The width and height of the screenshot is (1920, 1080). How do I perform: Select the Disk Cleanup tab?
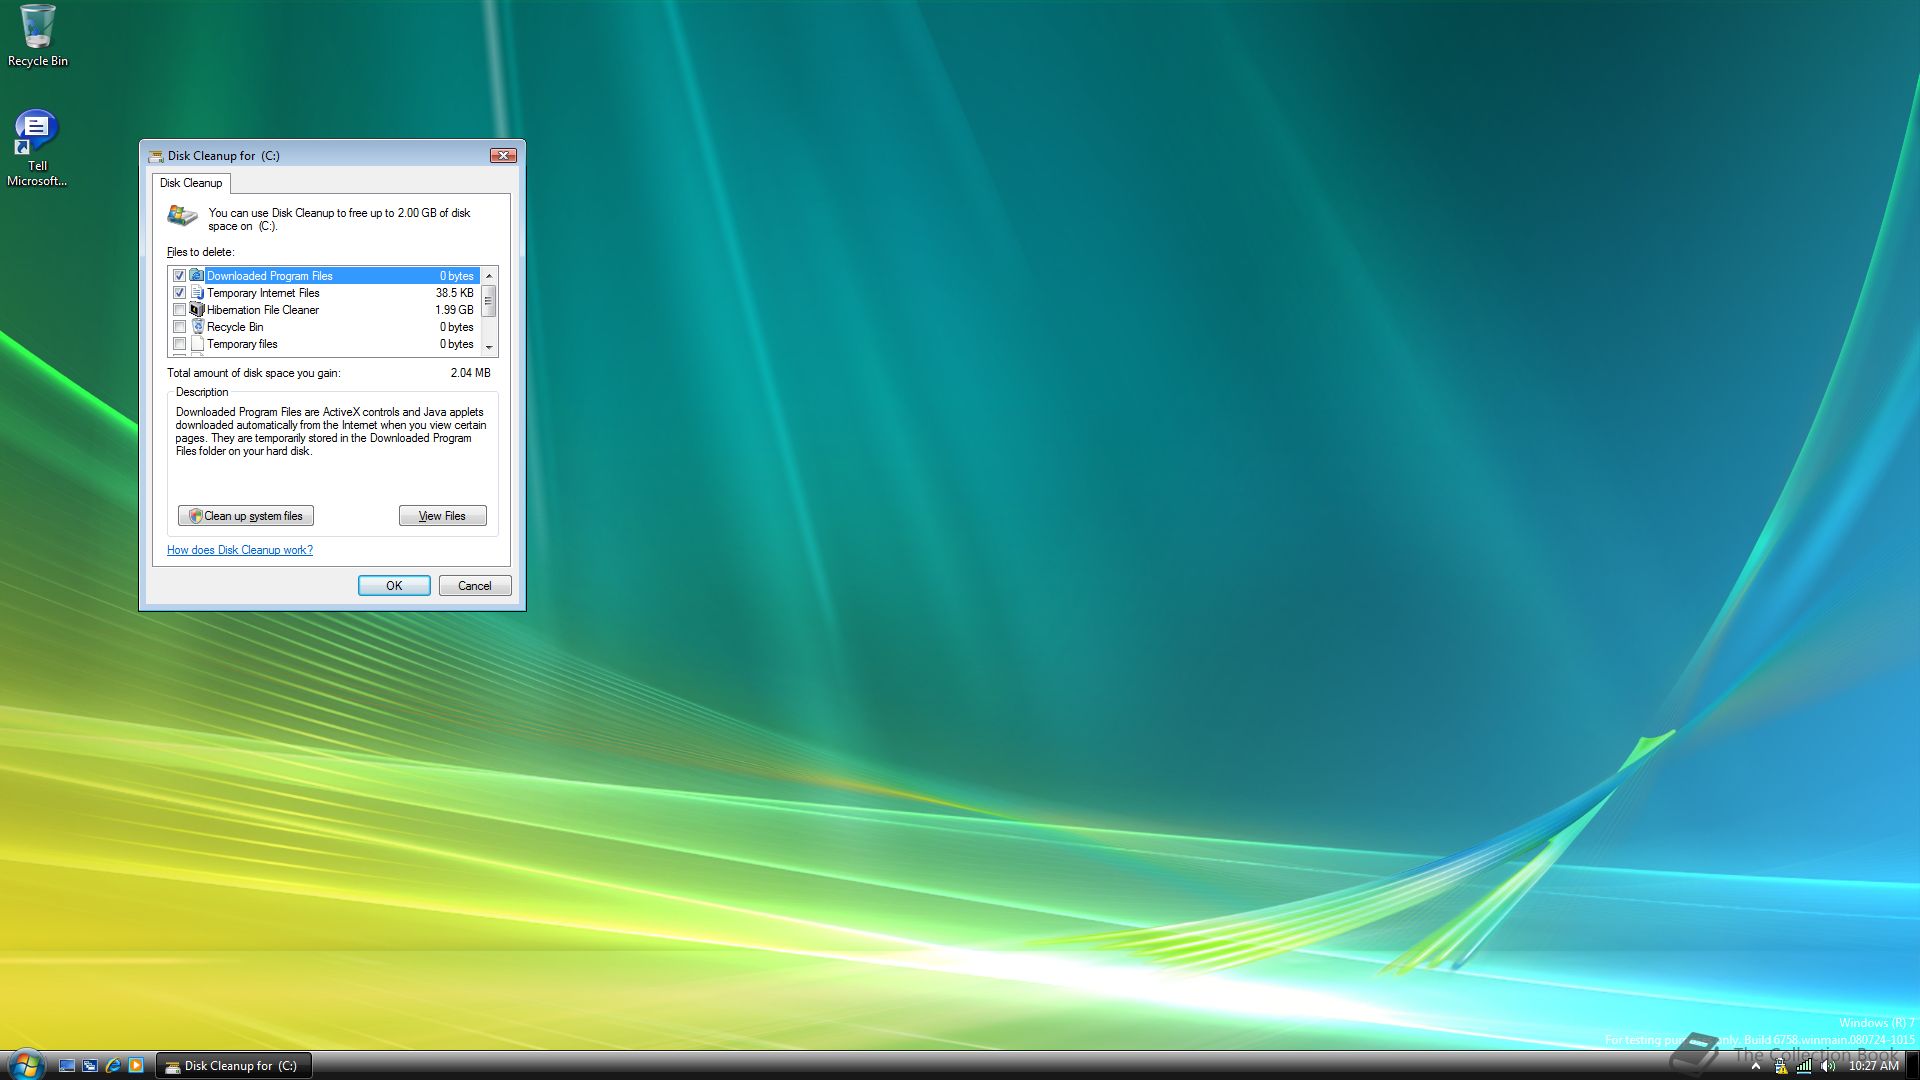pos(191,183)
